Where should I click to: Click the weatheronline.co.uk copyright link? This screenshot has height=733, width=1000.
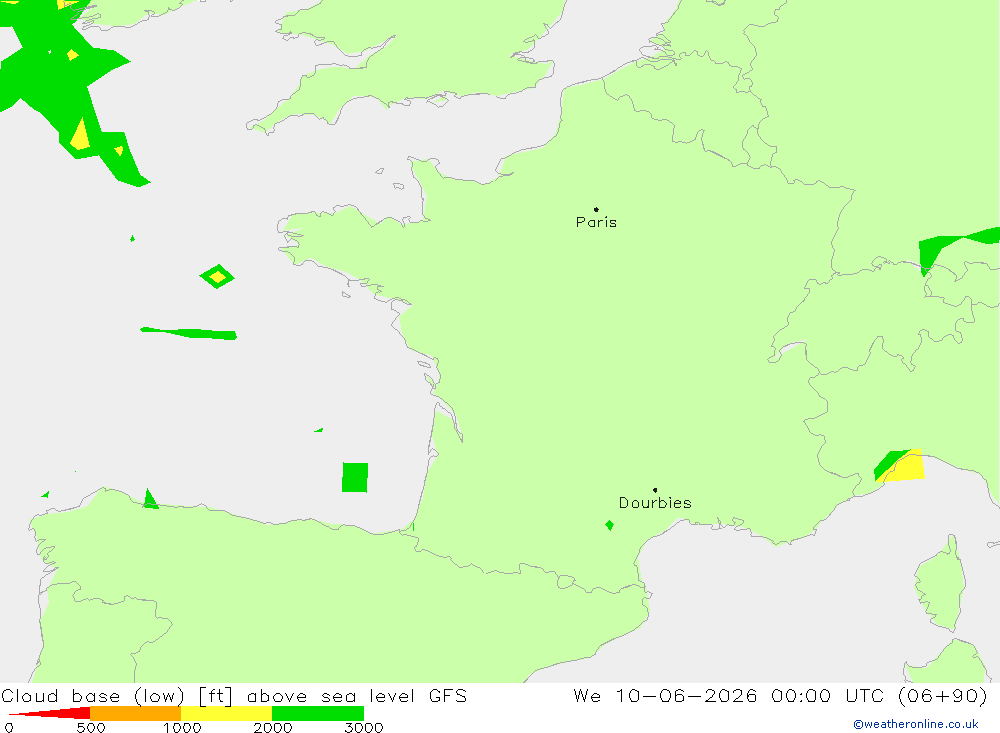pyautogui.click(x=916, y=724)
